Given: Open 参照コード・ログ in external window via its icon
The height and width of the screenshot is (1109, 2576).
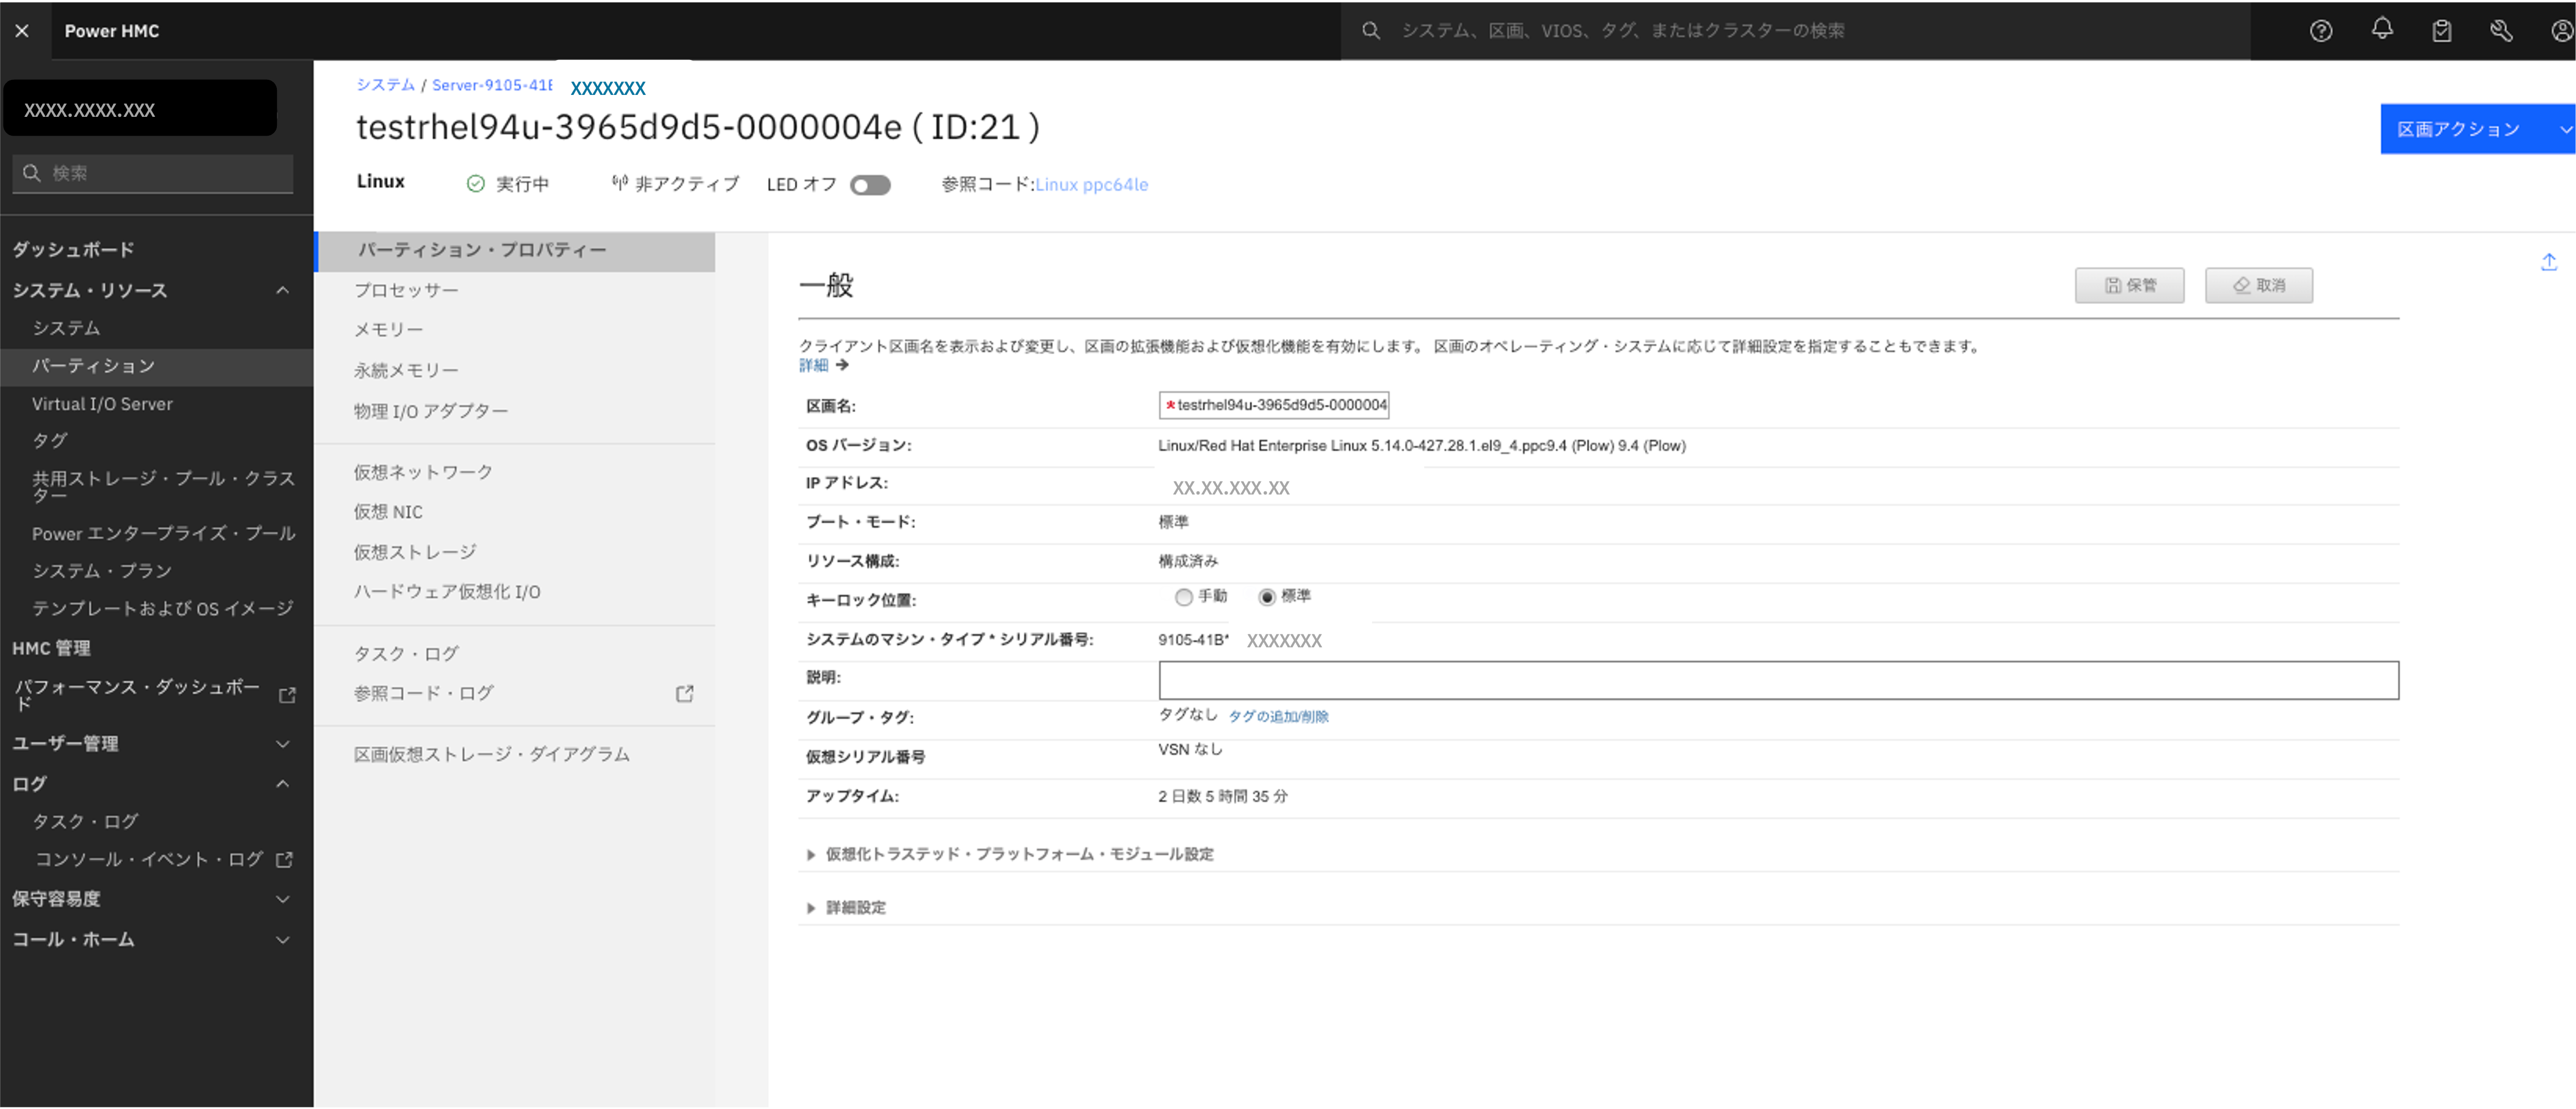Looking at the screenshot, I should click(684, 692).
